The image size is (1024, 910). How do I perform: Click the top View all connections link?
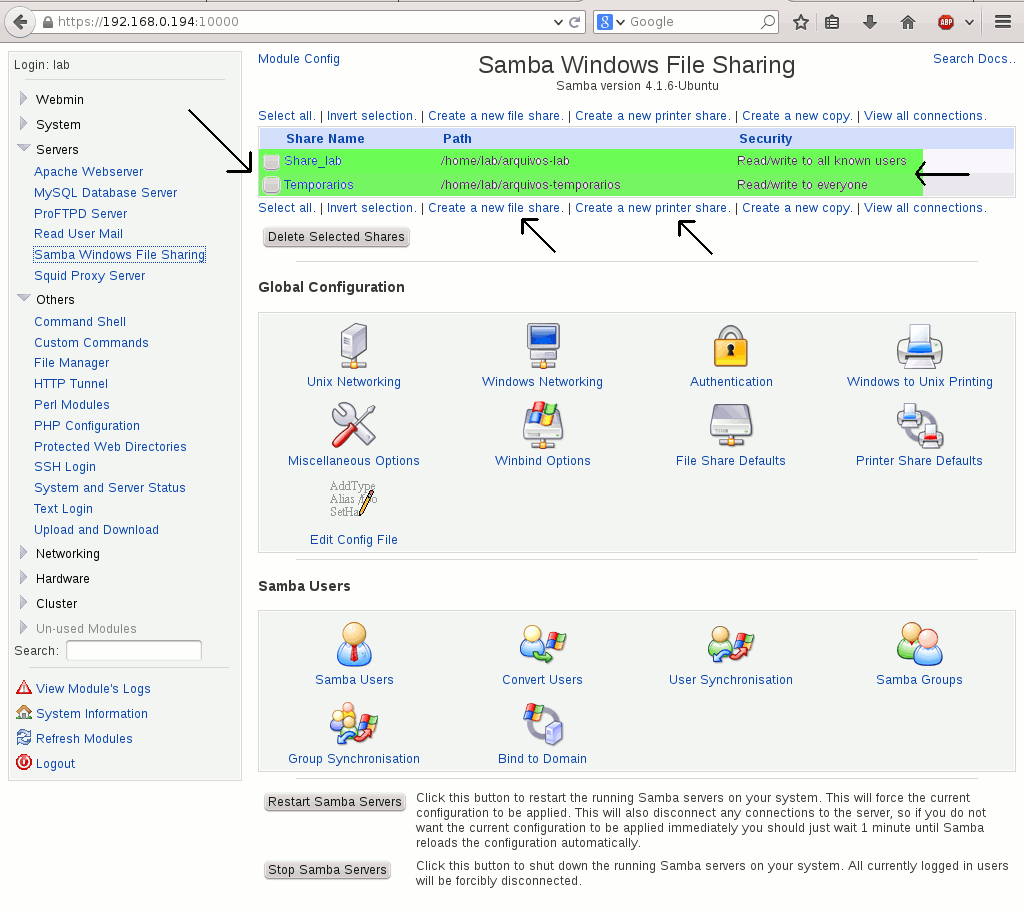point(925,116)
